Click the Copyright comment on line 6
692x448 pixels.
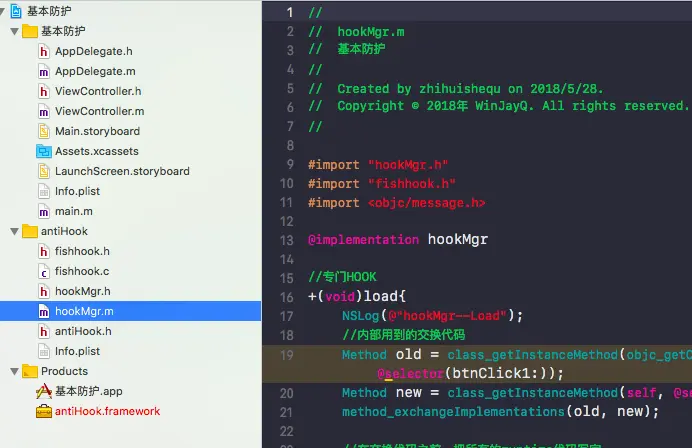tap(498, 106)
